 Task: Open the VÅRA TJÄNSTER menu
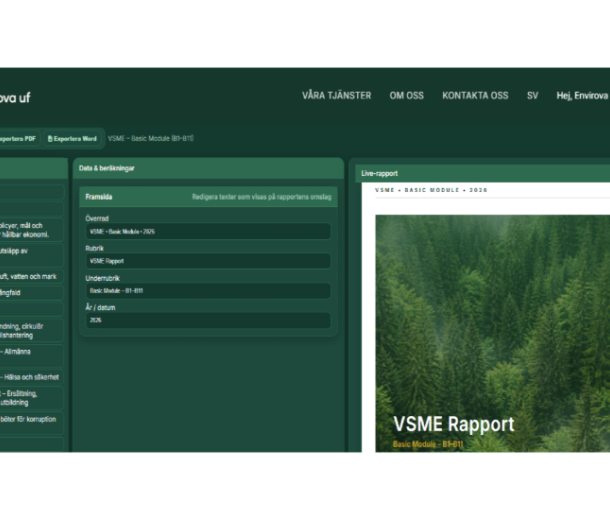pyautogui.click(x=336, y=96)
